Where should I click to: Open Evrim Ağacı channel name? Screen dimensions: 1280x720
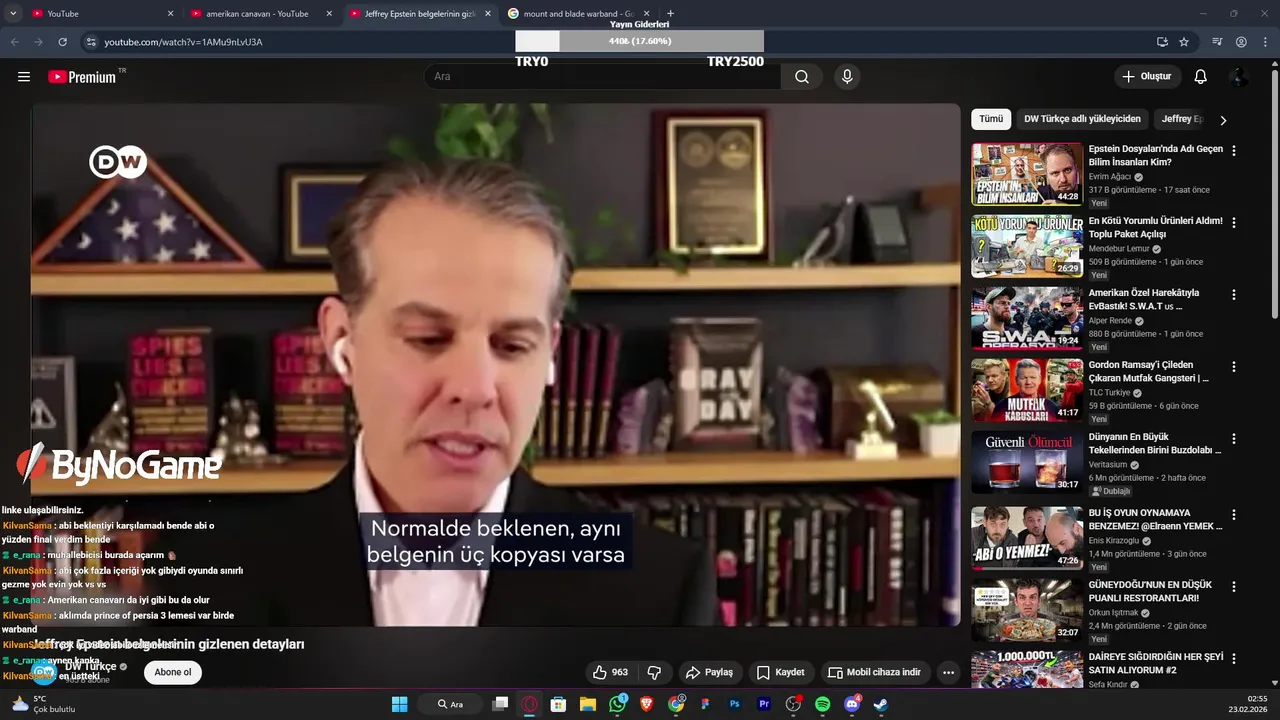coord(1109,177)
